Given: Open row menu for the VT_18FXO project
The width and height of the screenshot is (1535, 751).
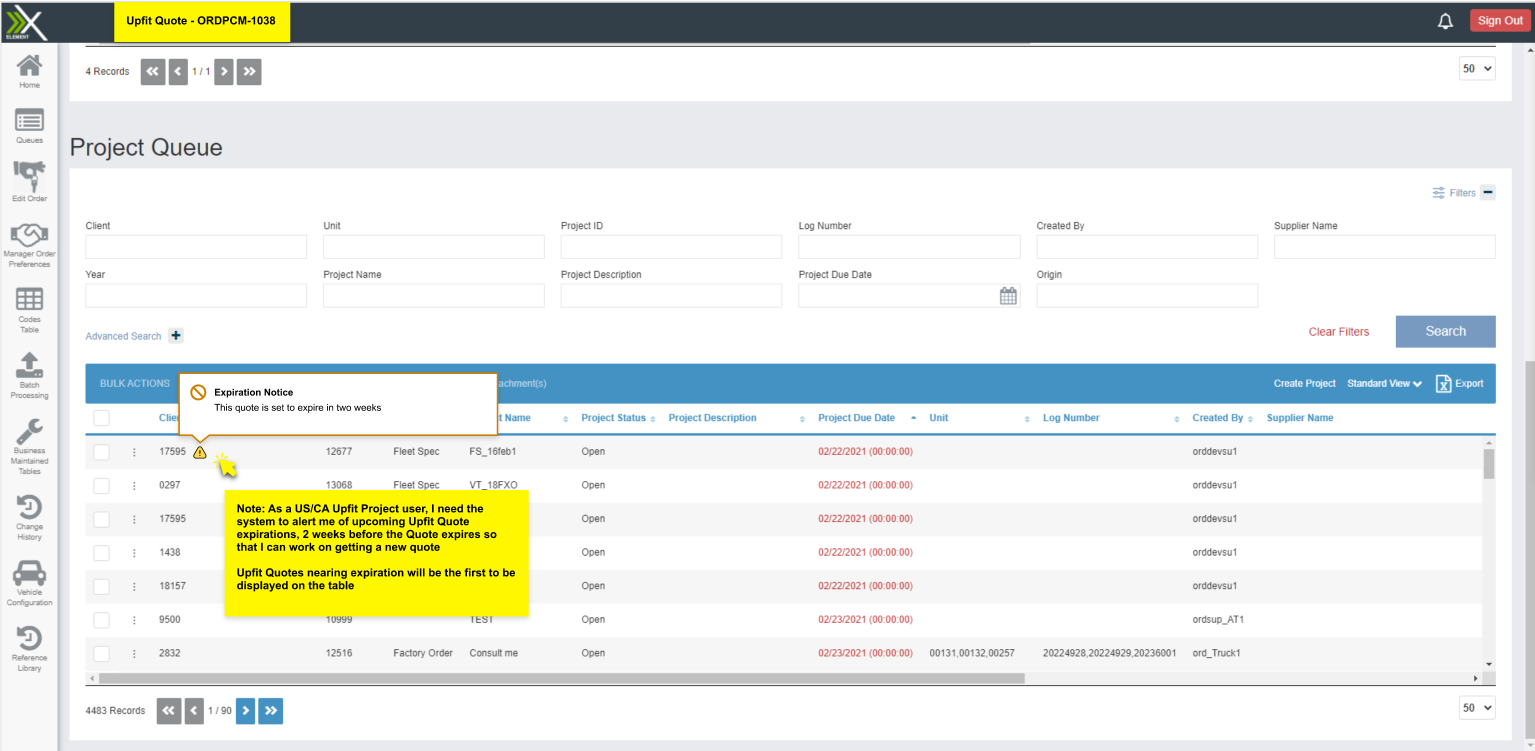Looking at the screenshot, I should point(134,486).
